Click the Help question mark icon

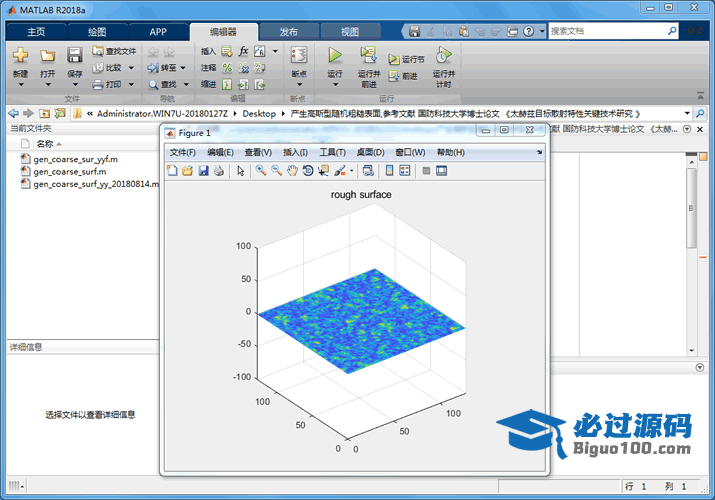click(x=528, y=31)
